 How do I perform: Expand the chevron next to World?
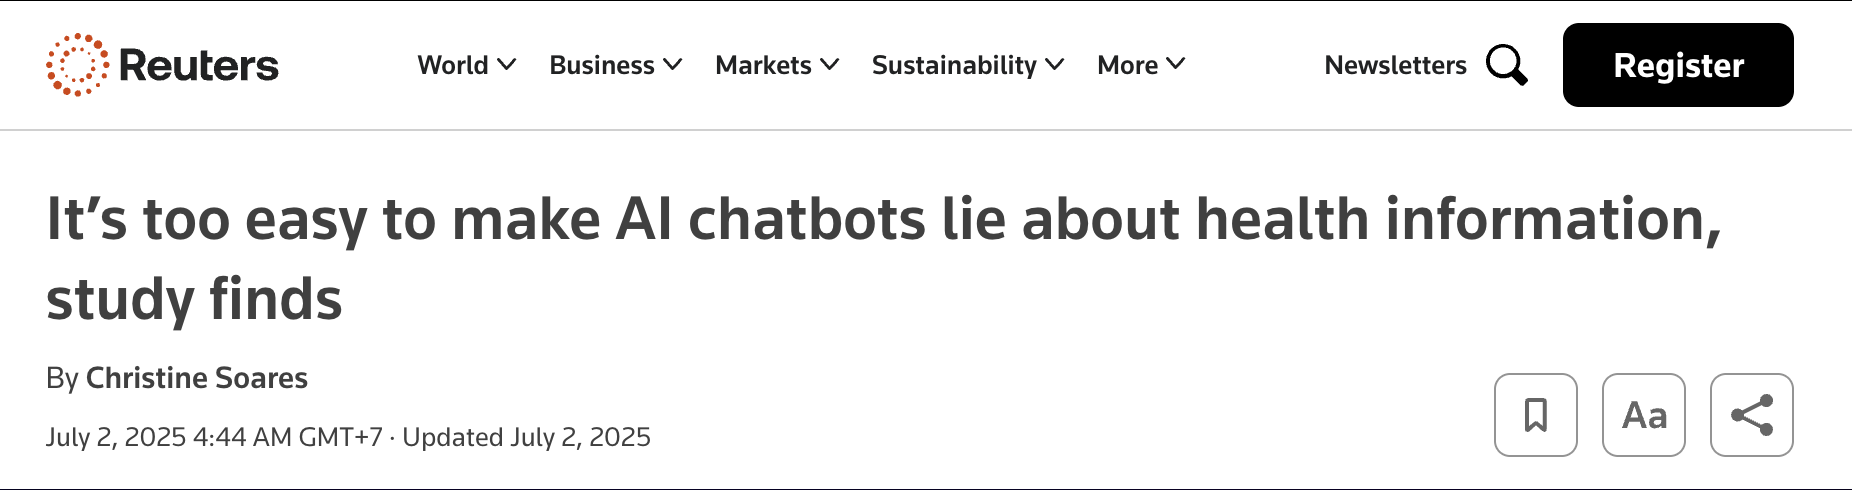tap(507, 65)
